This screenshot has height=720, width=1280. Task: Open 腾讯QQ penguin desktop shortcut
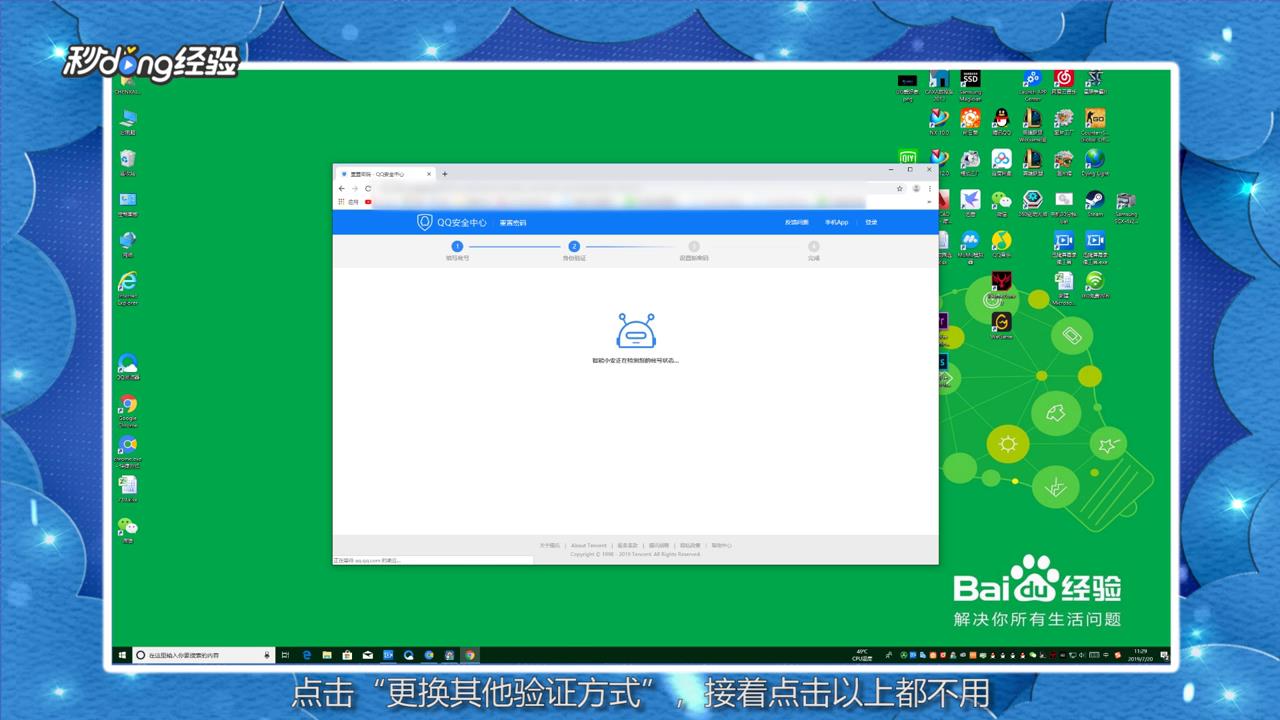(1001, 122)
